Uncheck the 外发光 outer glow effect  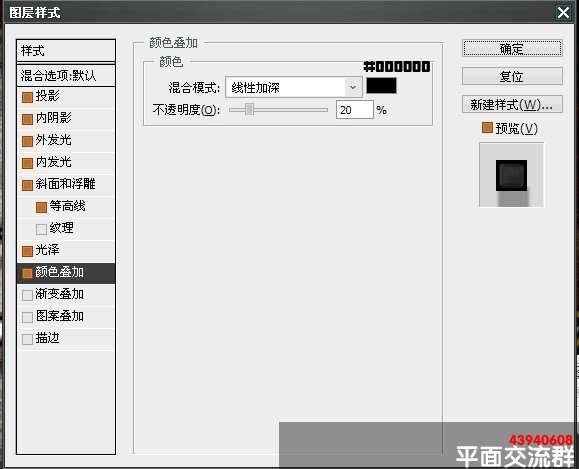(27, 141)
